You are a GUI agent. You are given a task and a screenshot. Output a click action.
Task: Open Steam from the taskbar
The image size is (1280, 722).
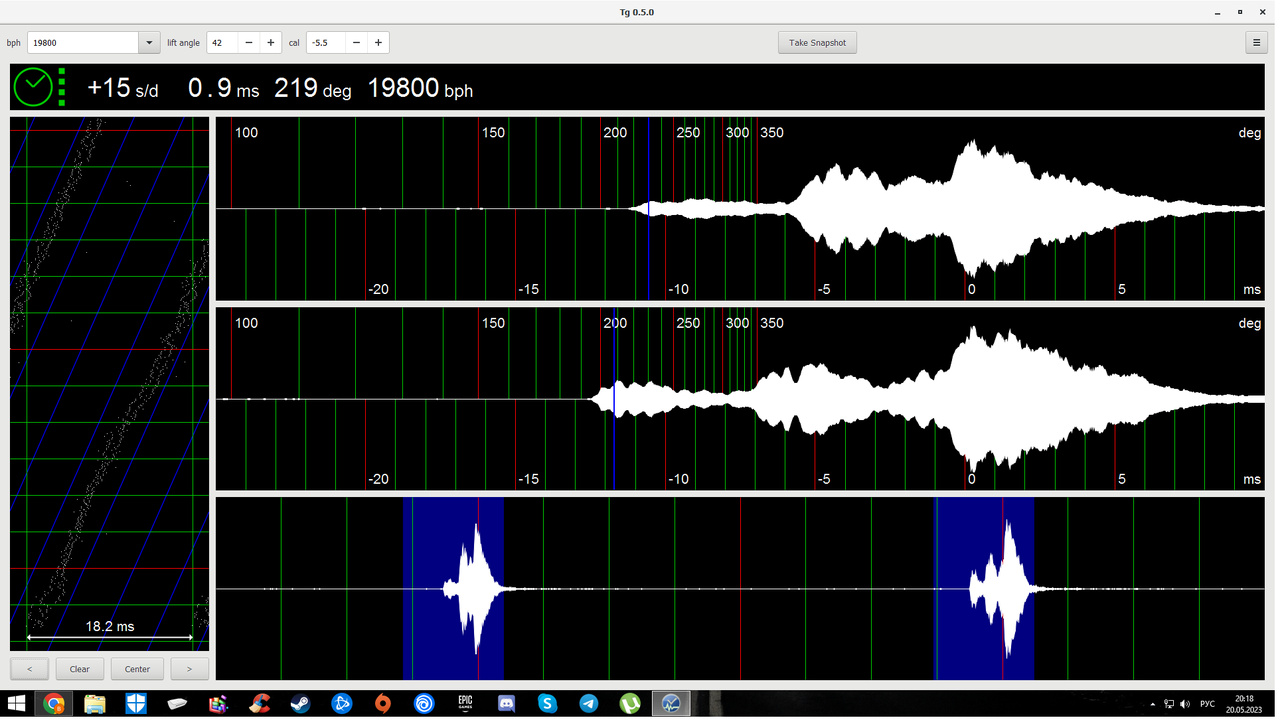coord(300,705)
